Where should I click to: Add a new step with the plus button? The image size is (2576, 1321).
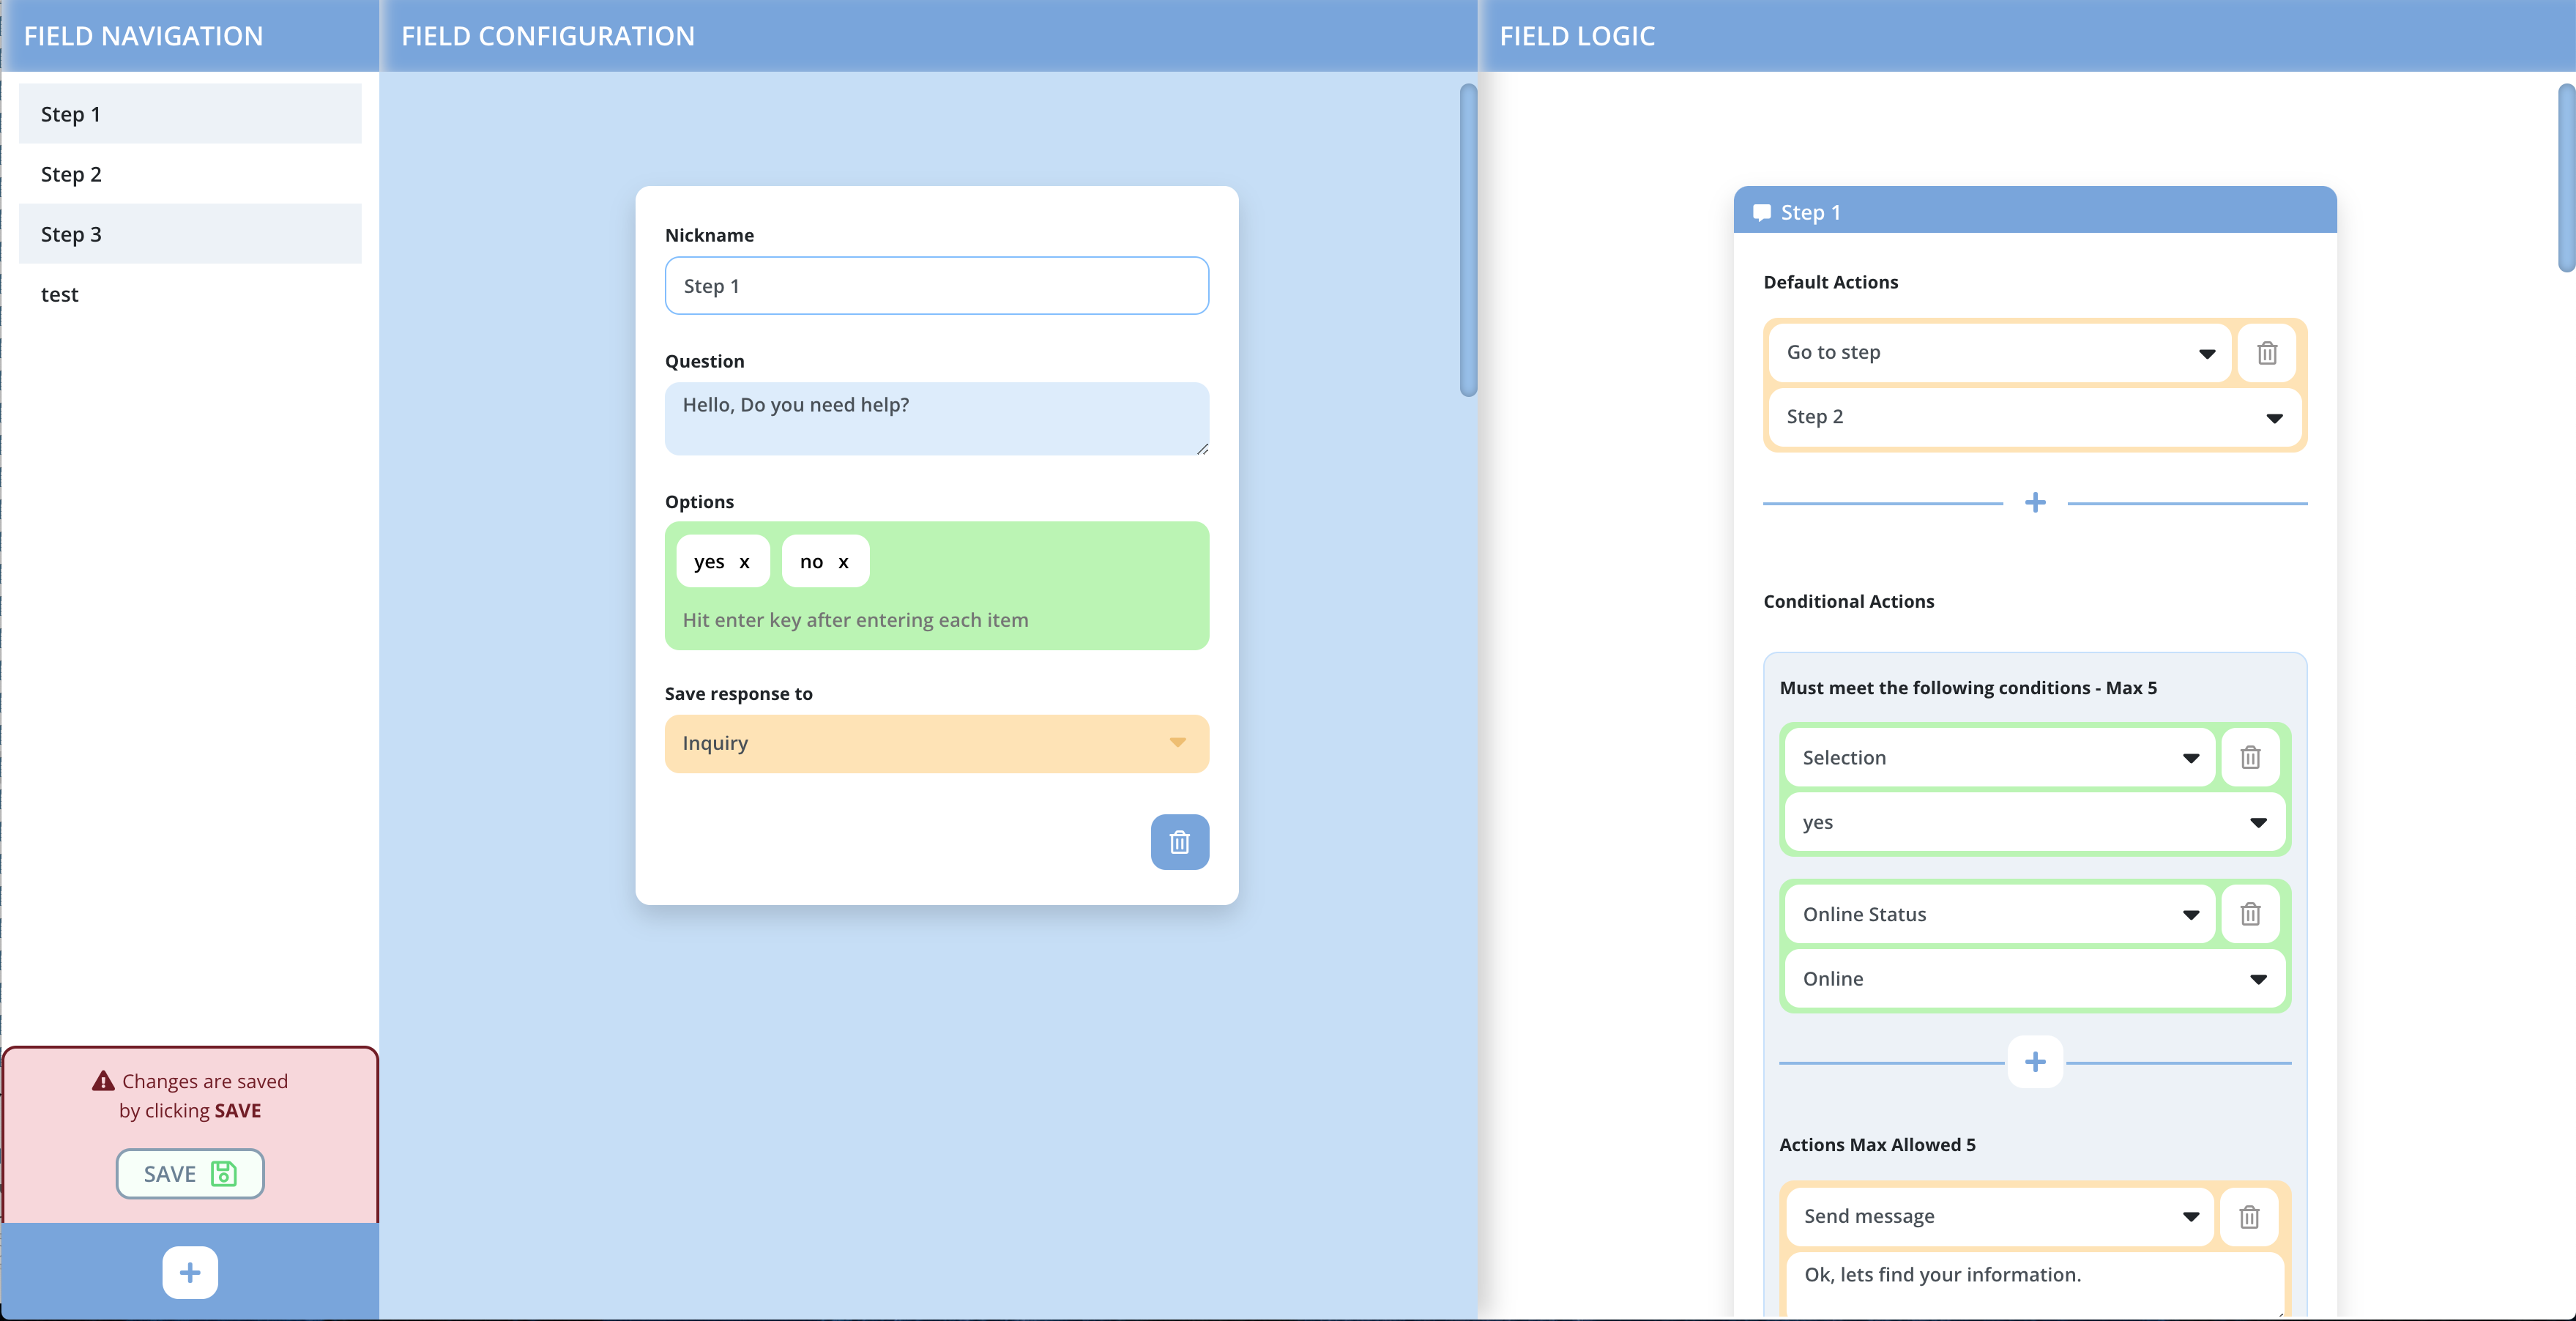(189, 1271)
